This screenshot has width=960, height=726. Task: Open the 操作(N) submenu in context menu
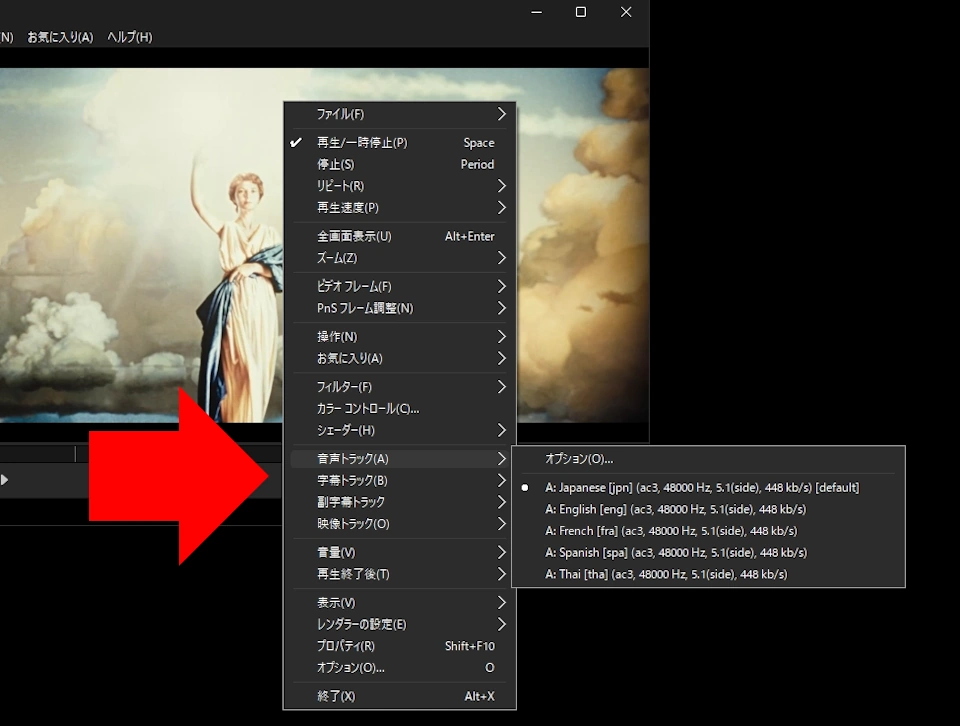click(400, 337)
